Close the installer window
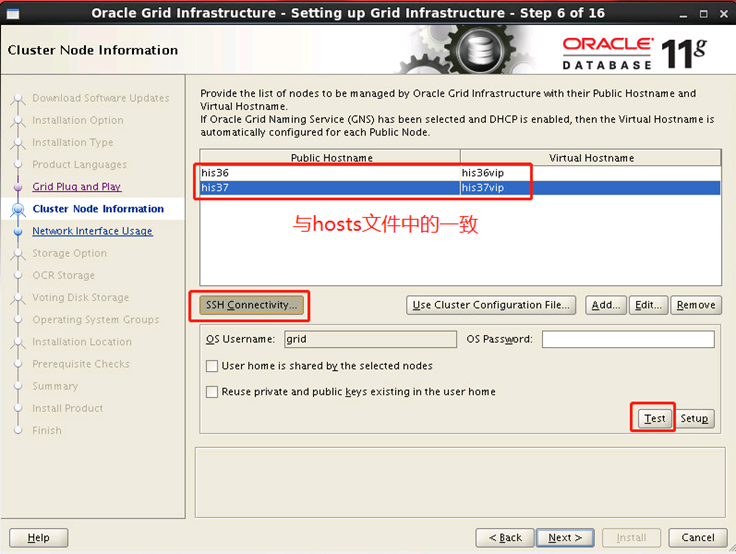Screen dimensions: 736x554 pyautogui.click(x=724, y=14)
